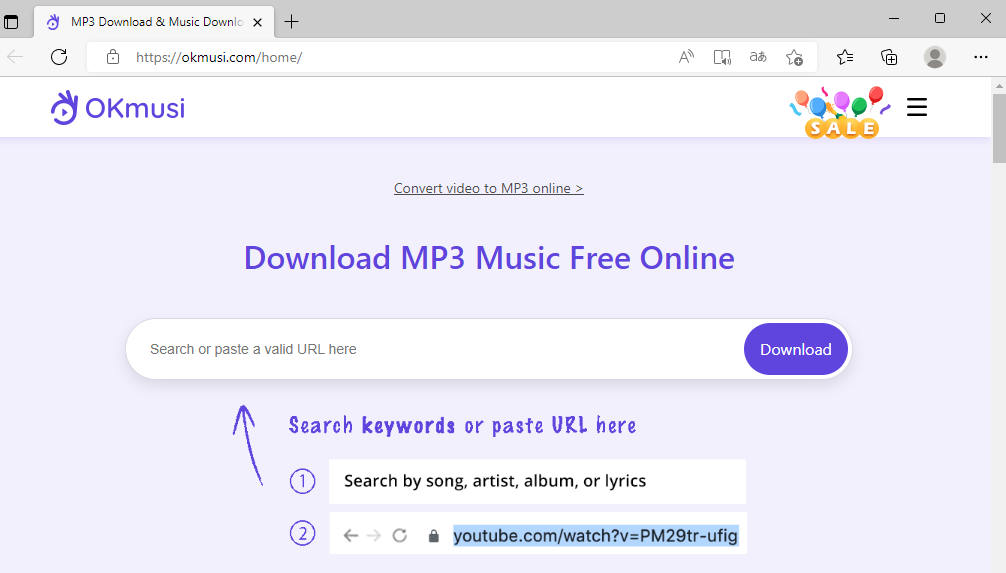Image resolution: width=1006 pixels, height=573 pixels.
Task: Select the MP3 Download & Music tab
Action: [153, 22]
